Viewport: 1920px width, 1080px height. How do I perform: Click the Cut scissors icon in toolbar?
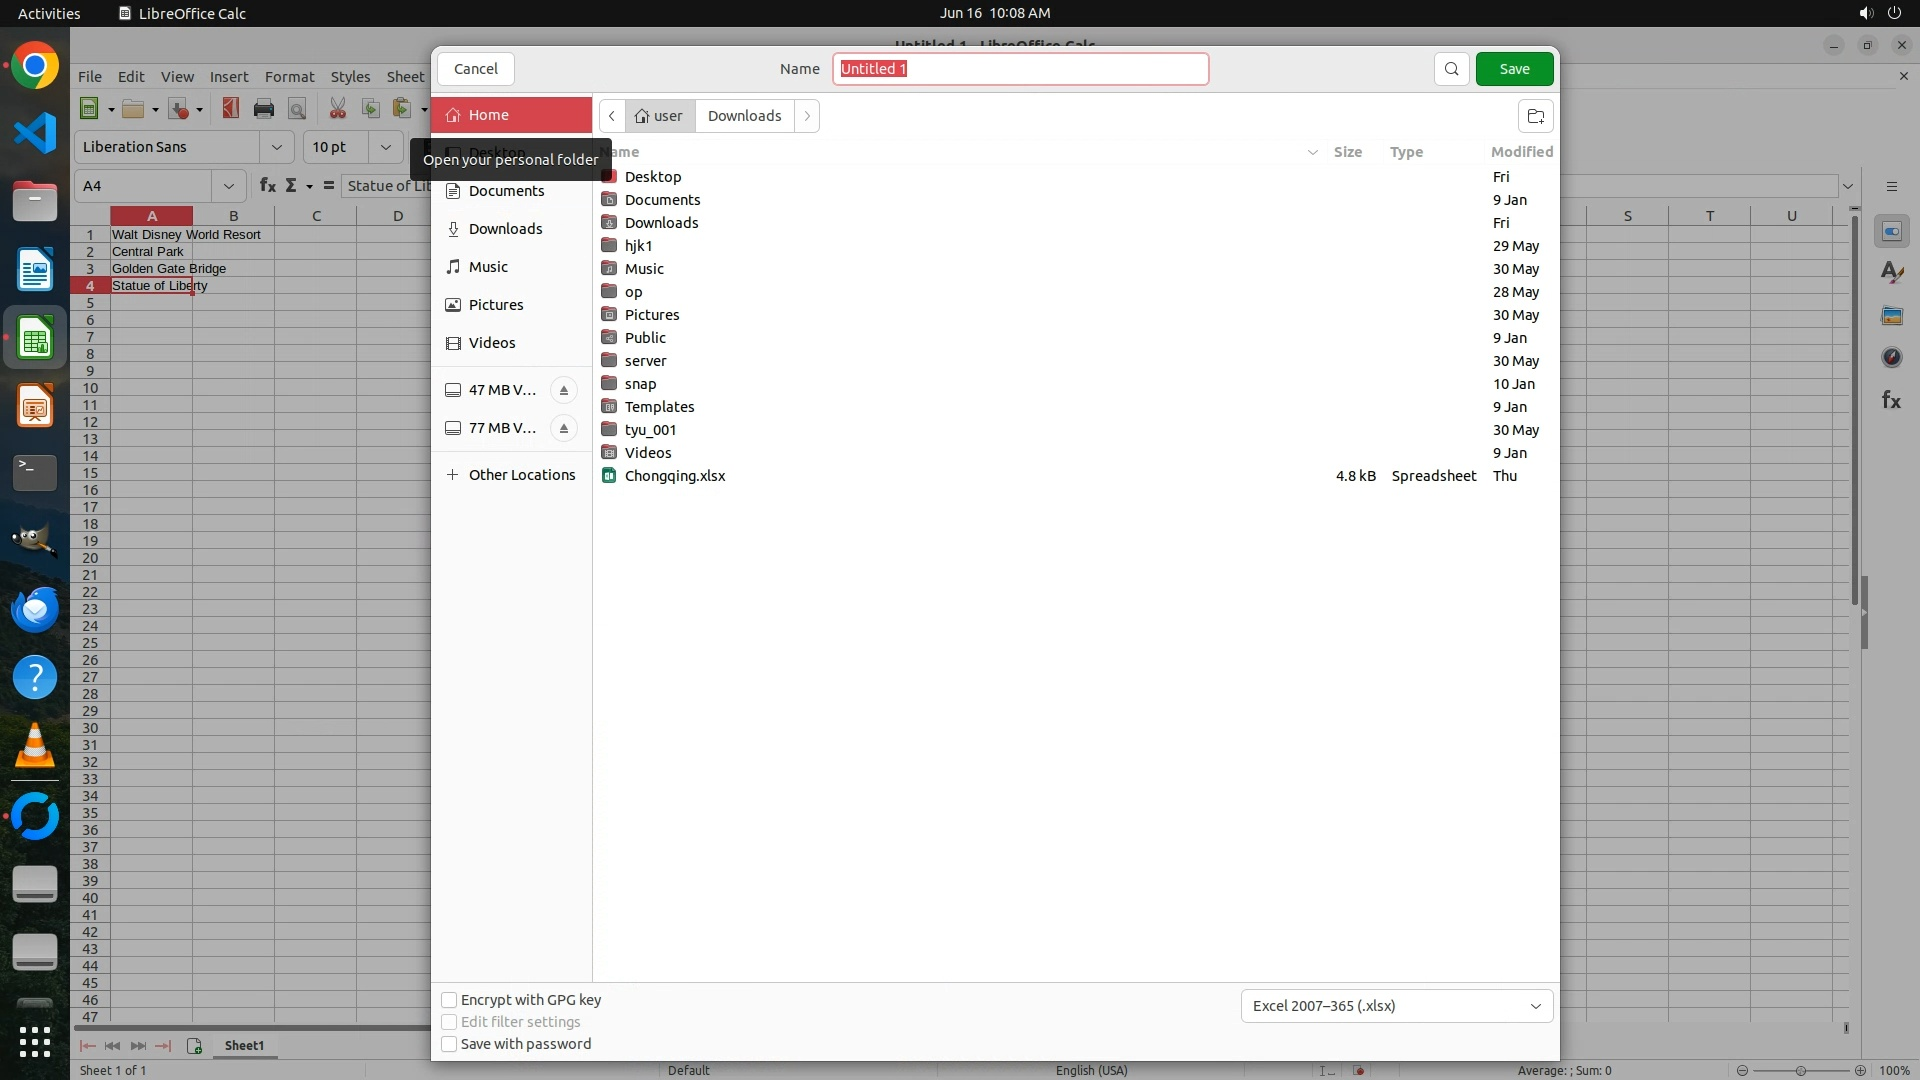pyautogui.click(x=338, y=109)
